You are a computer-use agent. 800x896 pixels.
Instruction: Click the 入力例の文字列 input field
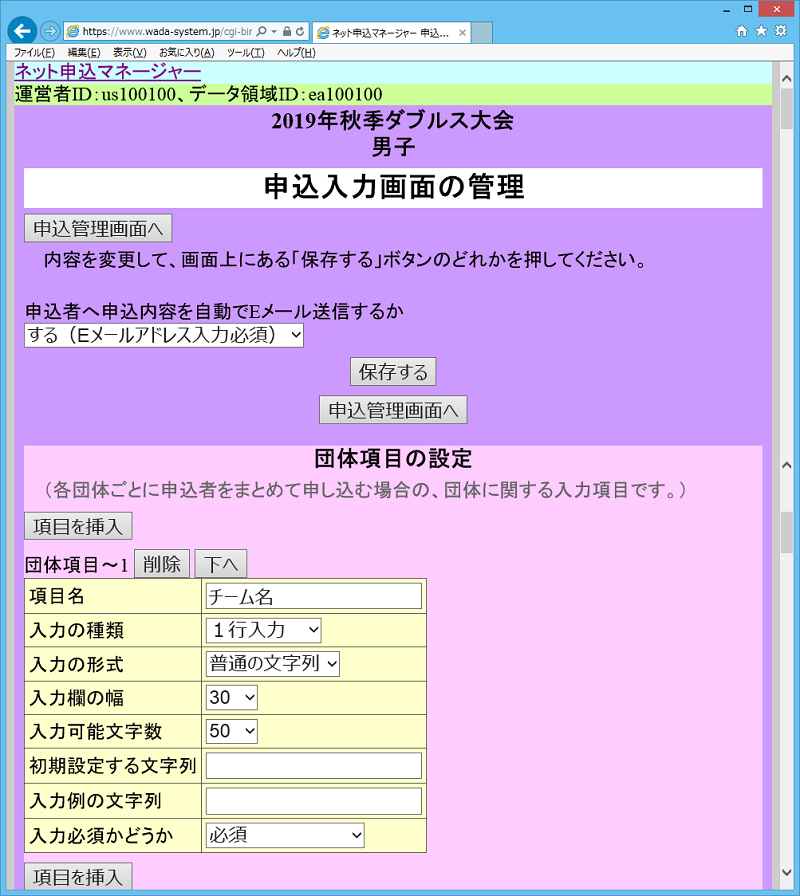click(x=314, y=801)
